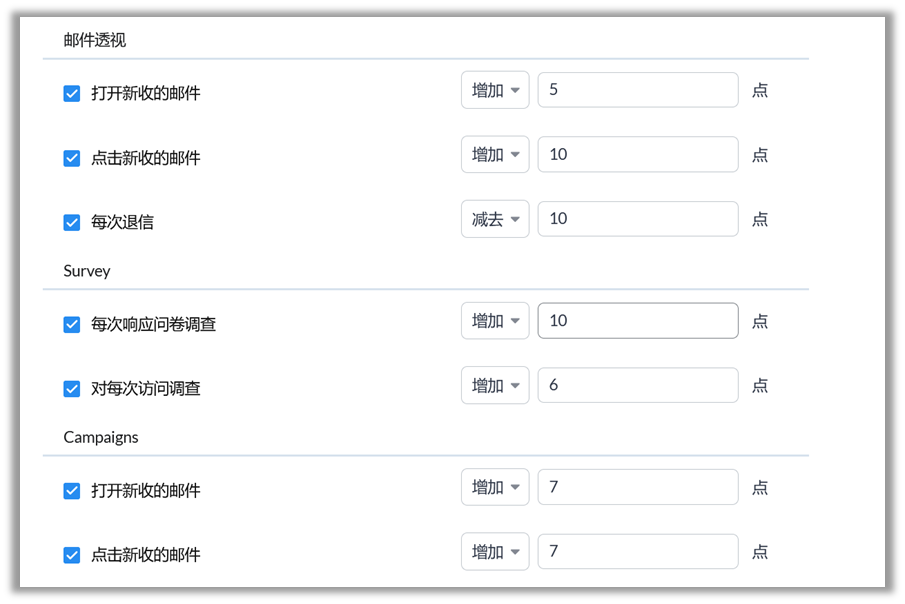This screenshot has width=905, height=604.
Task: Uncheck 打开新收的邮件 under Campaigns
Action: [72, 491]
